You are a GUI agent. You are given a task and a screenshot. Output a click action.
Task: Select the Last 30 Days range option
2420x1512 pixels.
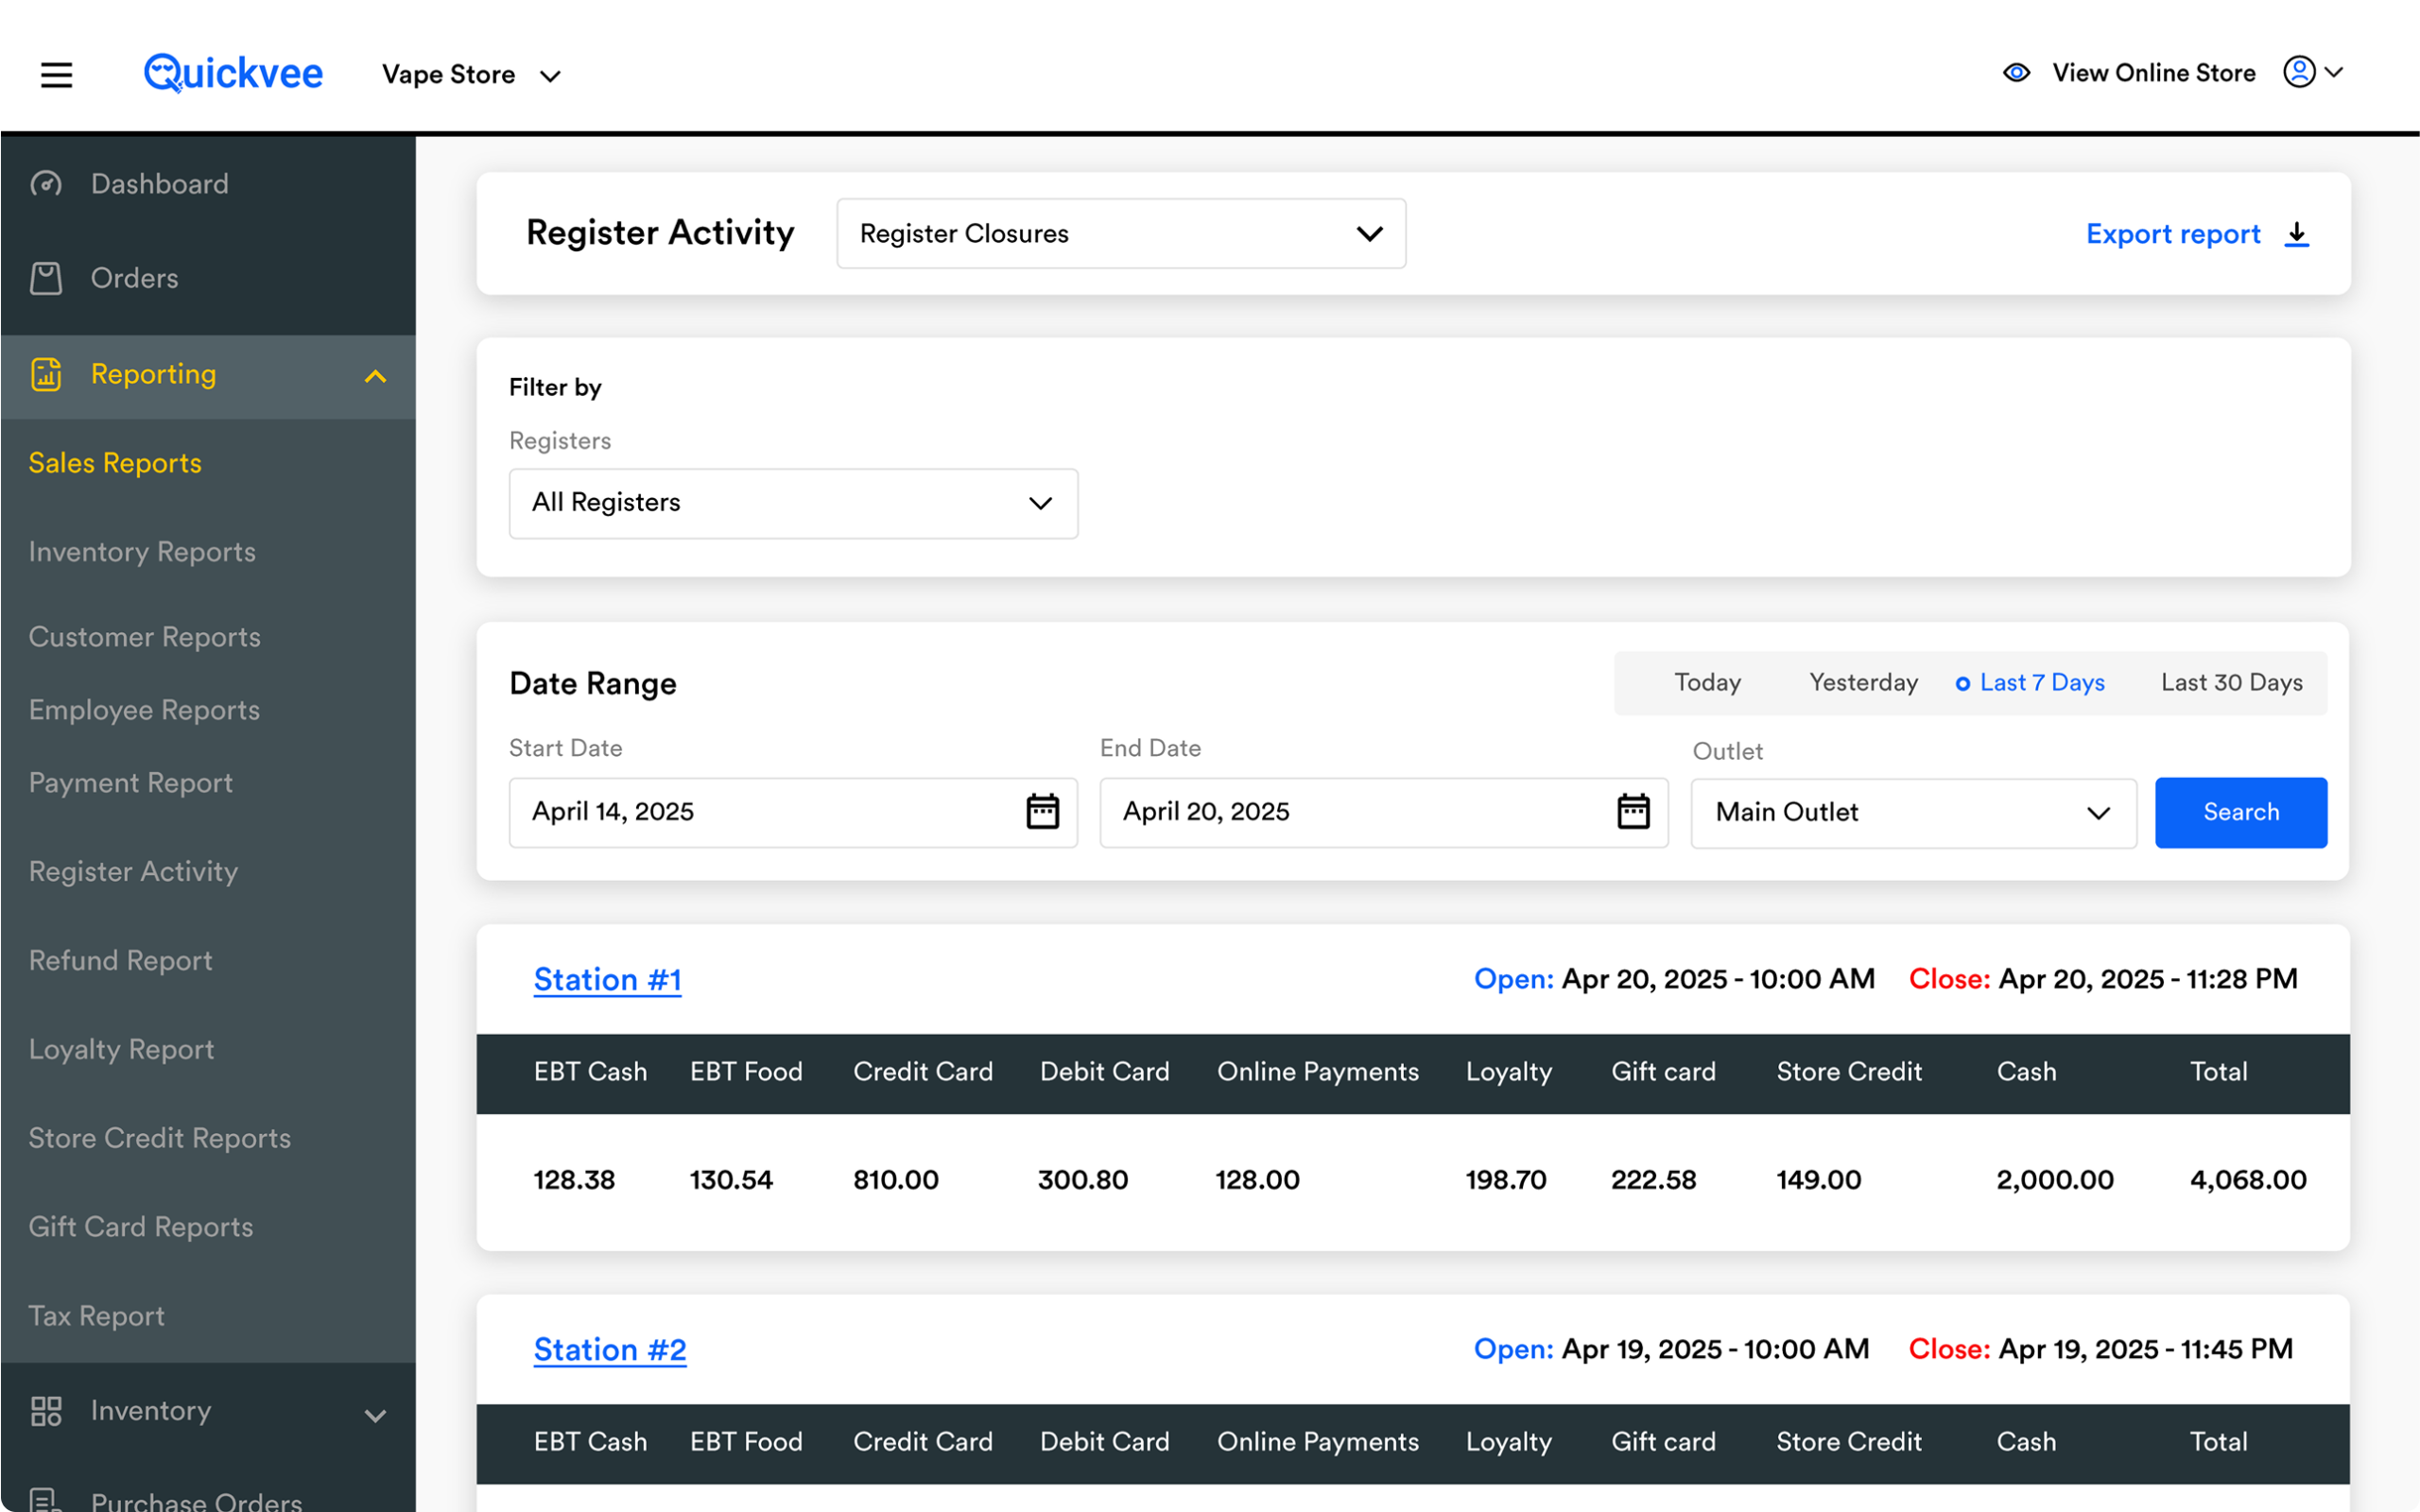pos(2231,683)
